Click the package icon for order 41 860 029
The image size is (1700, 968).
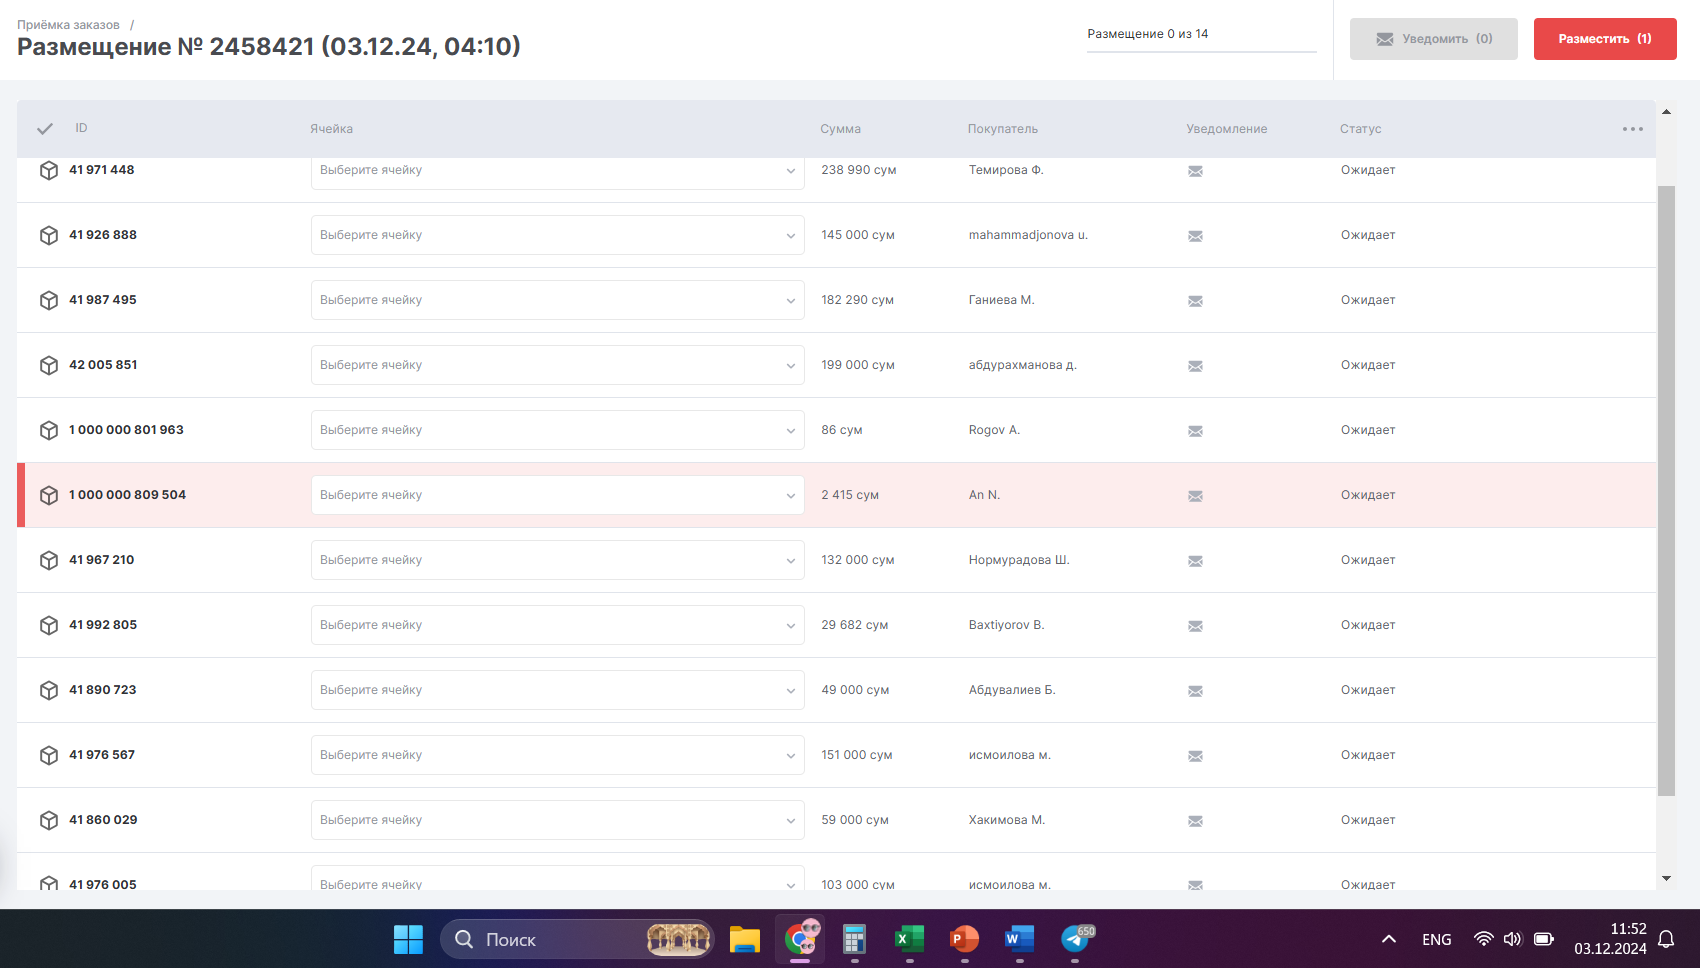click(48, 820)
